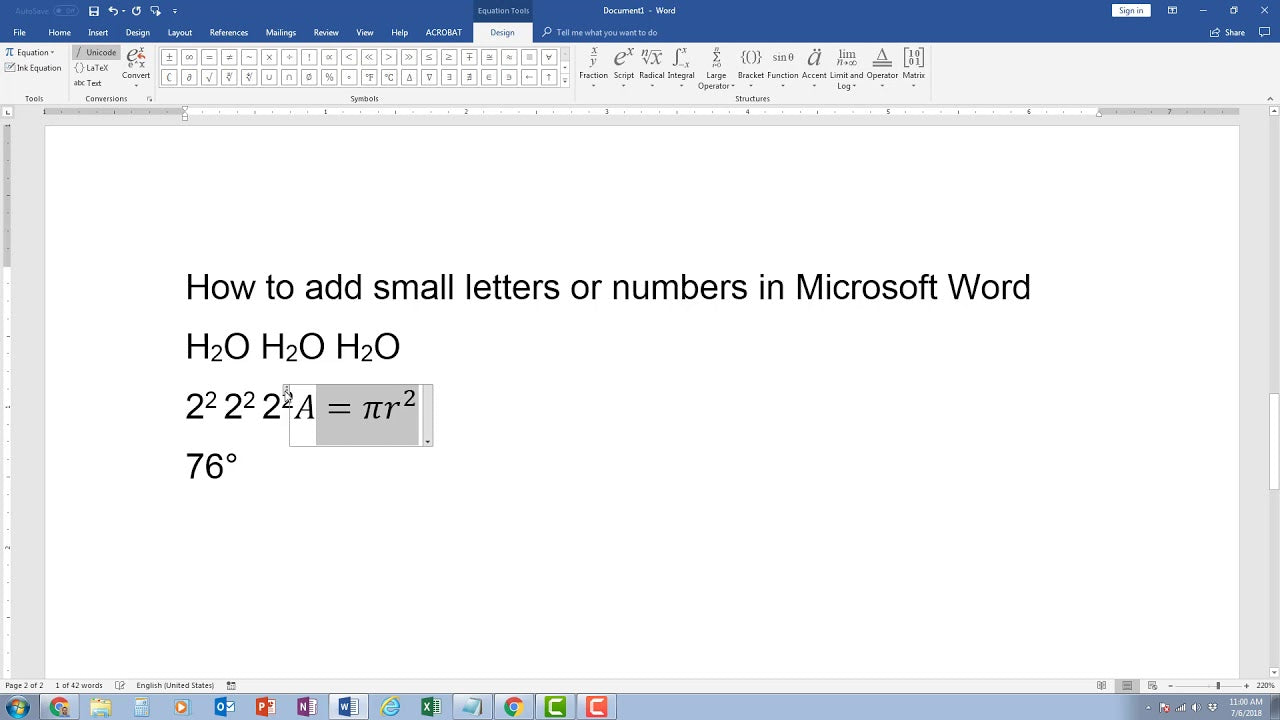
Task: Click the 220% zoom level
Action: tap(1266, 685)
